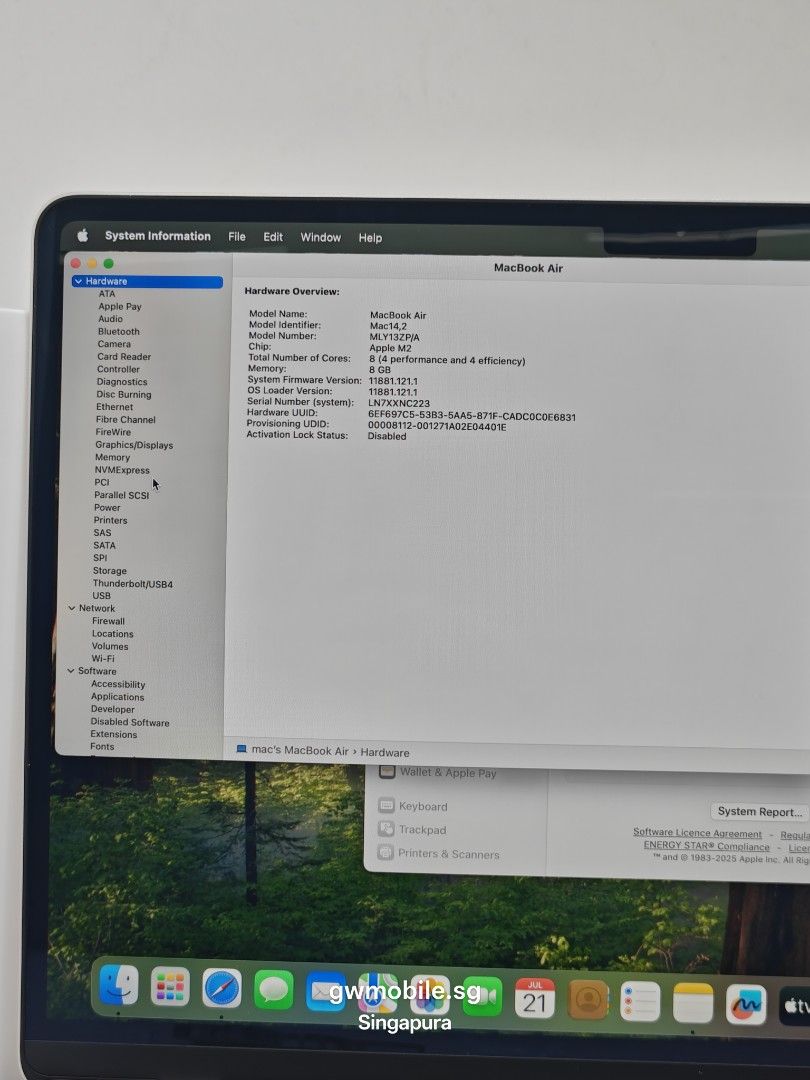Select Graphics/Displays in the sidebar
Screen dimensions: 810x1080
(x=134, y=445)
